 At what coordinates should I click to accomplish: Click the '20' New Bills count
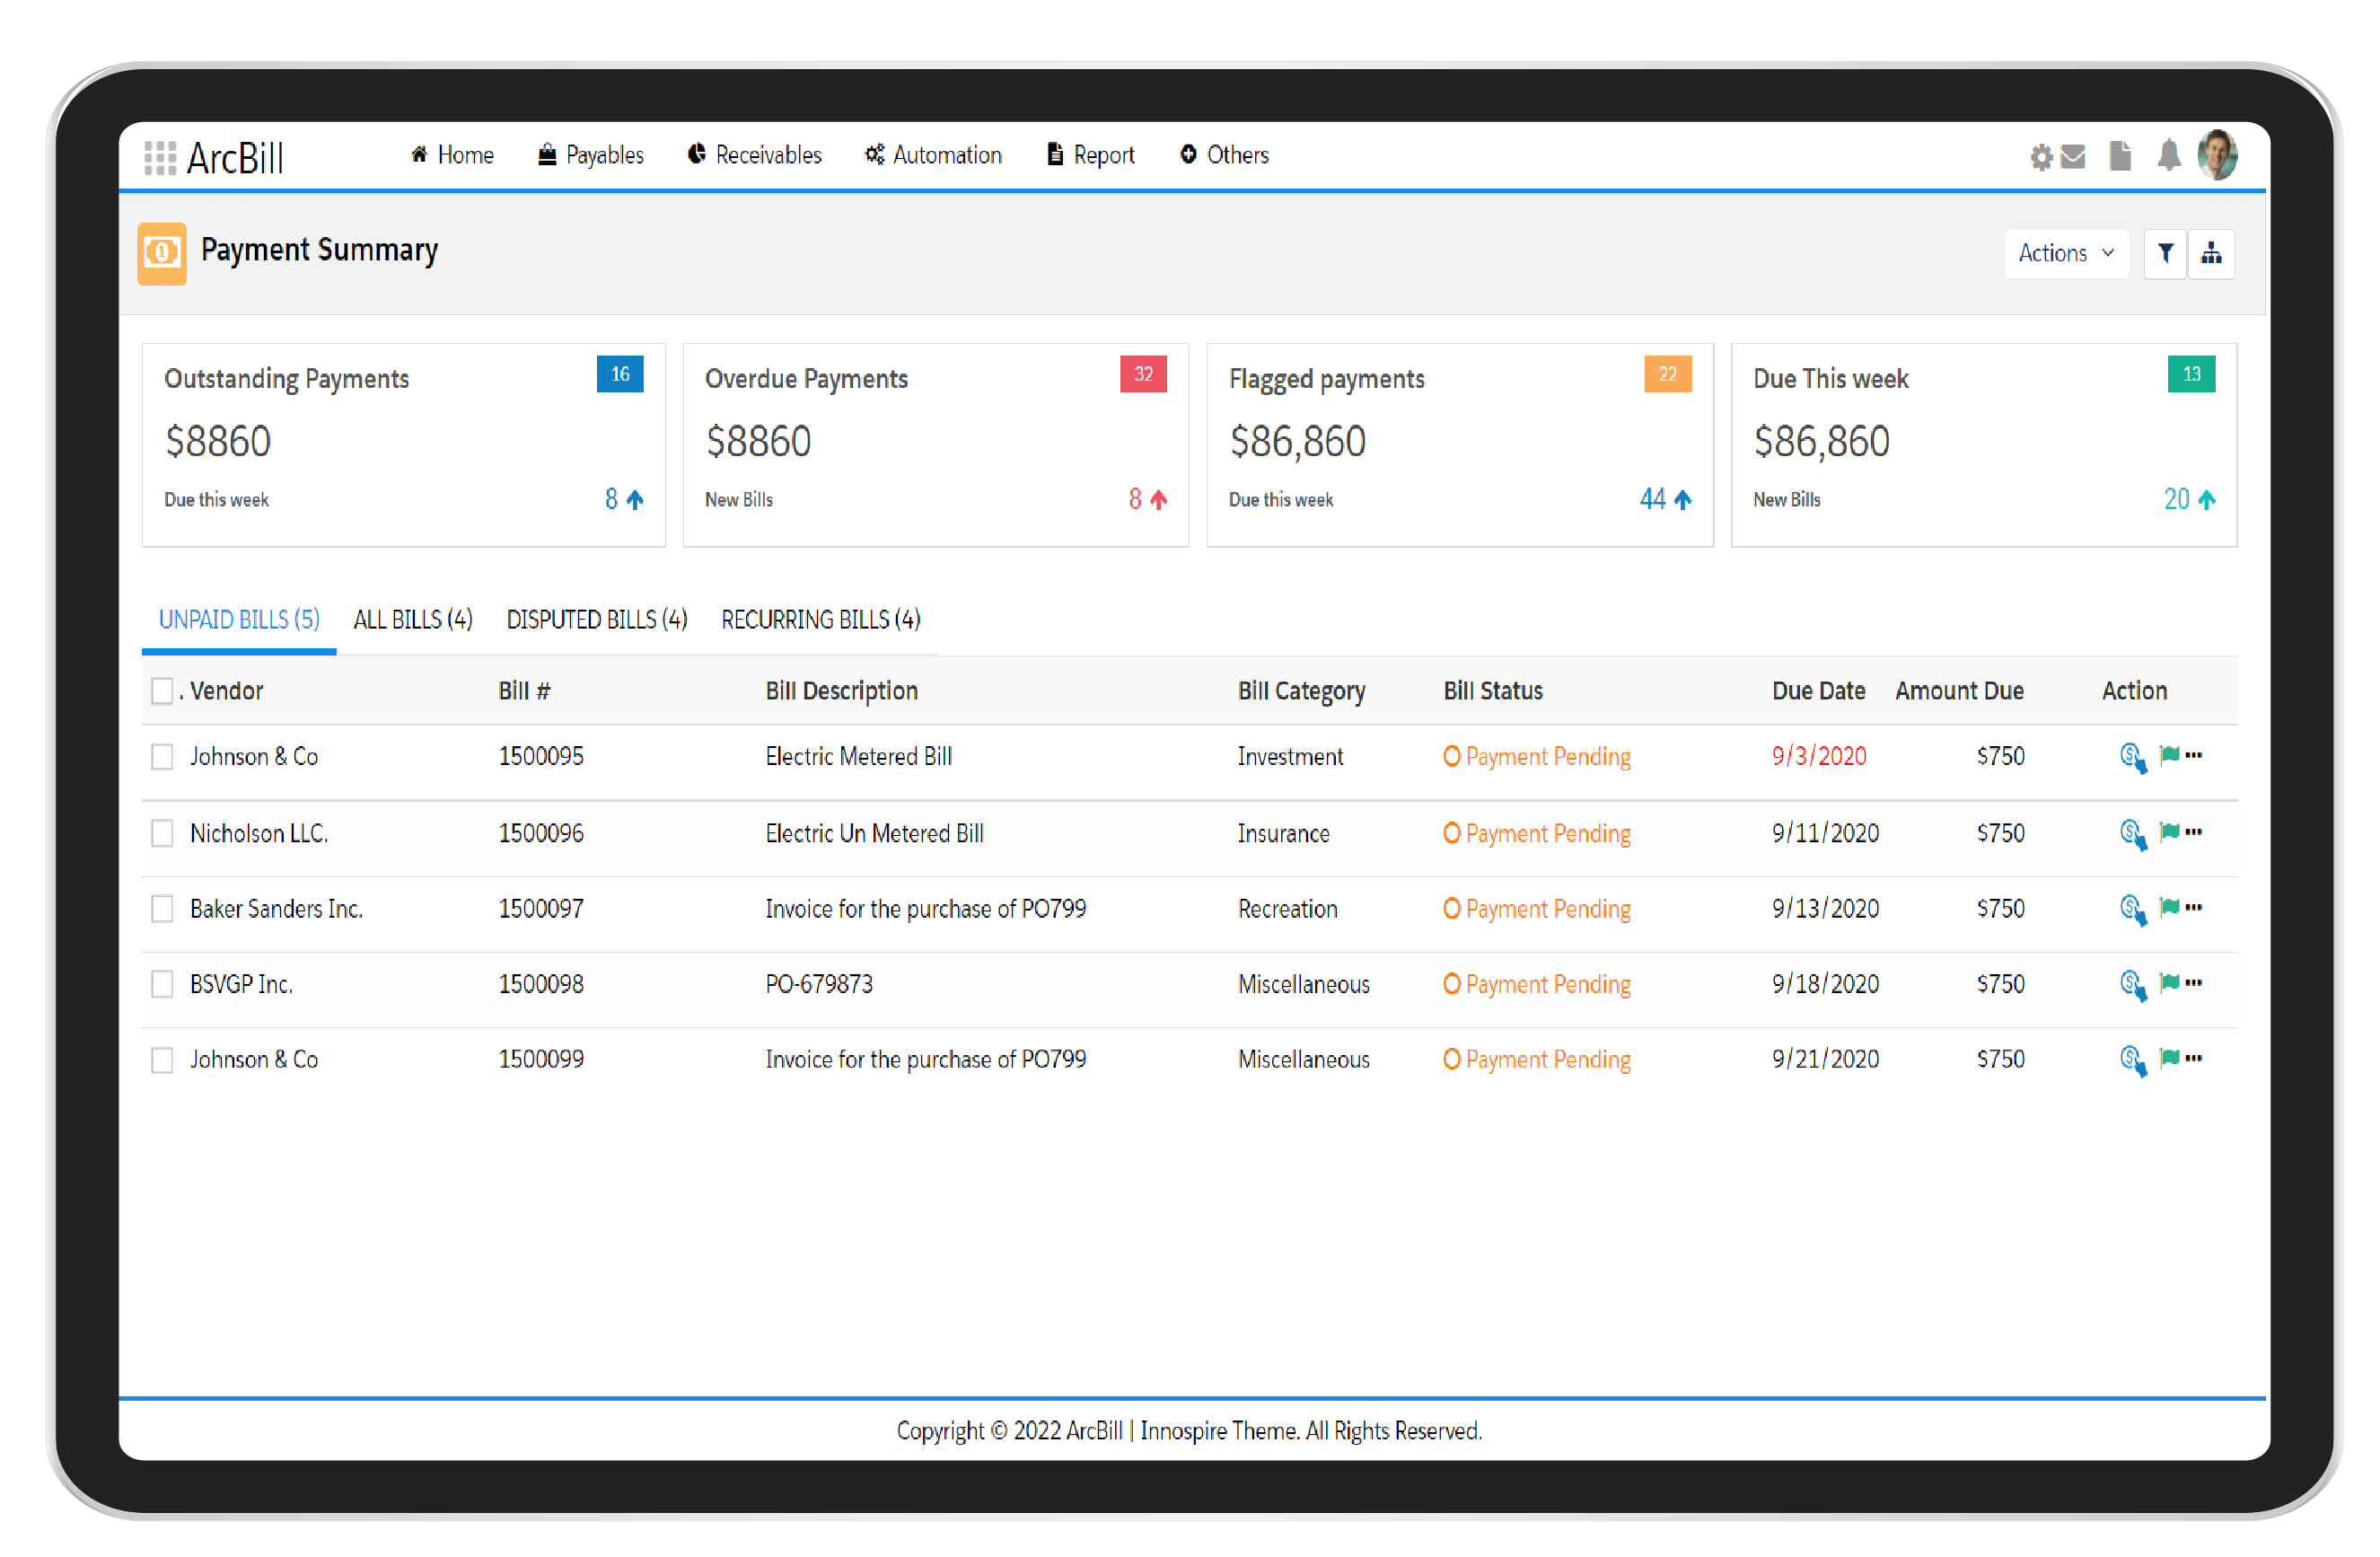pyautogui.click(x=2176, y=499)
